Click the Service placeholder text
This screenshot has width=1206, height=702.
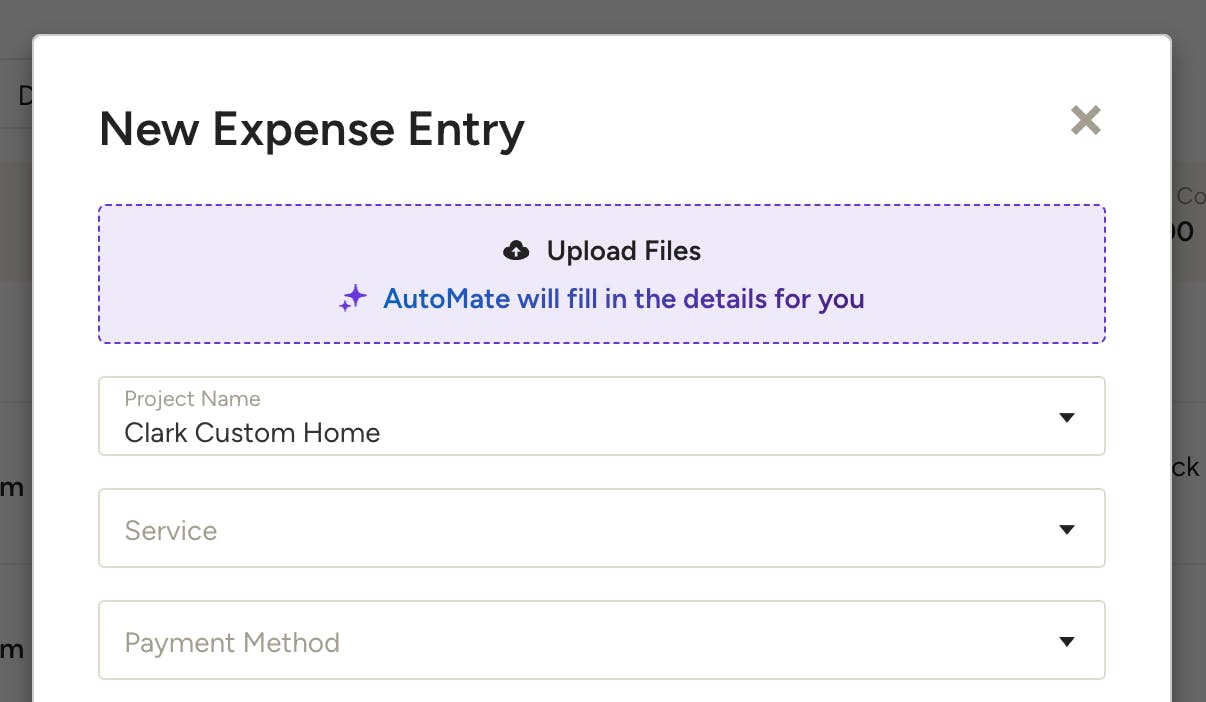click(170, 530)
